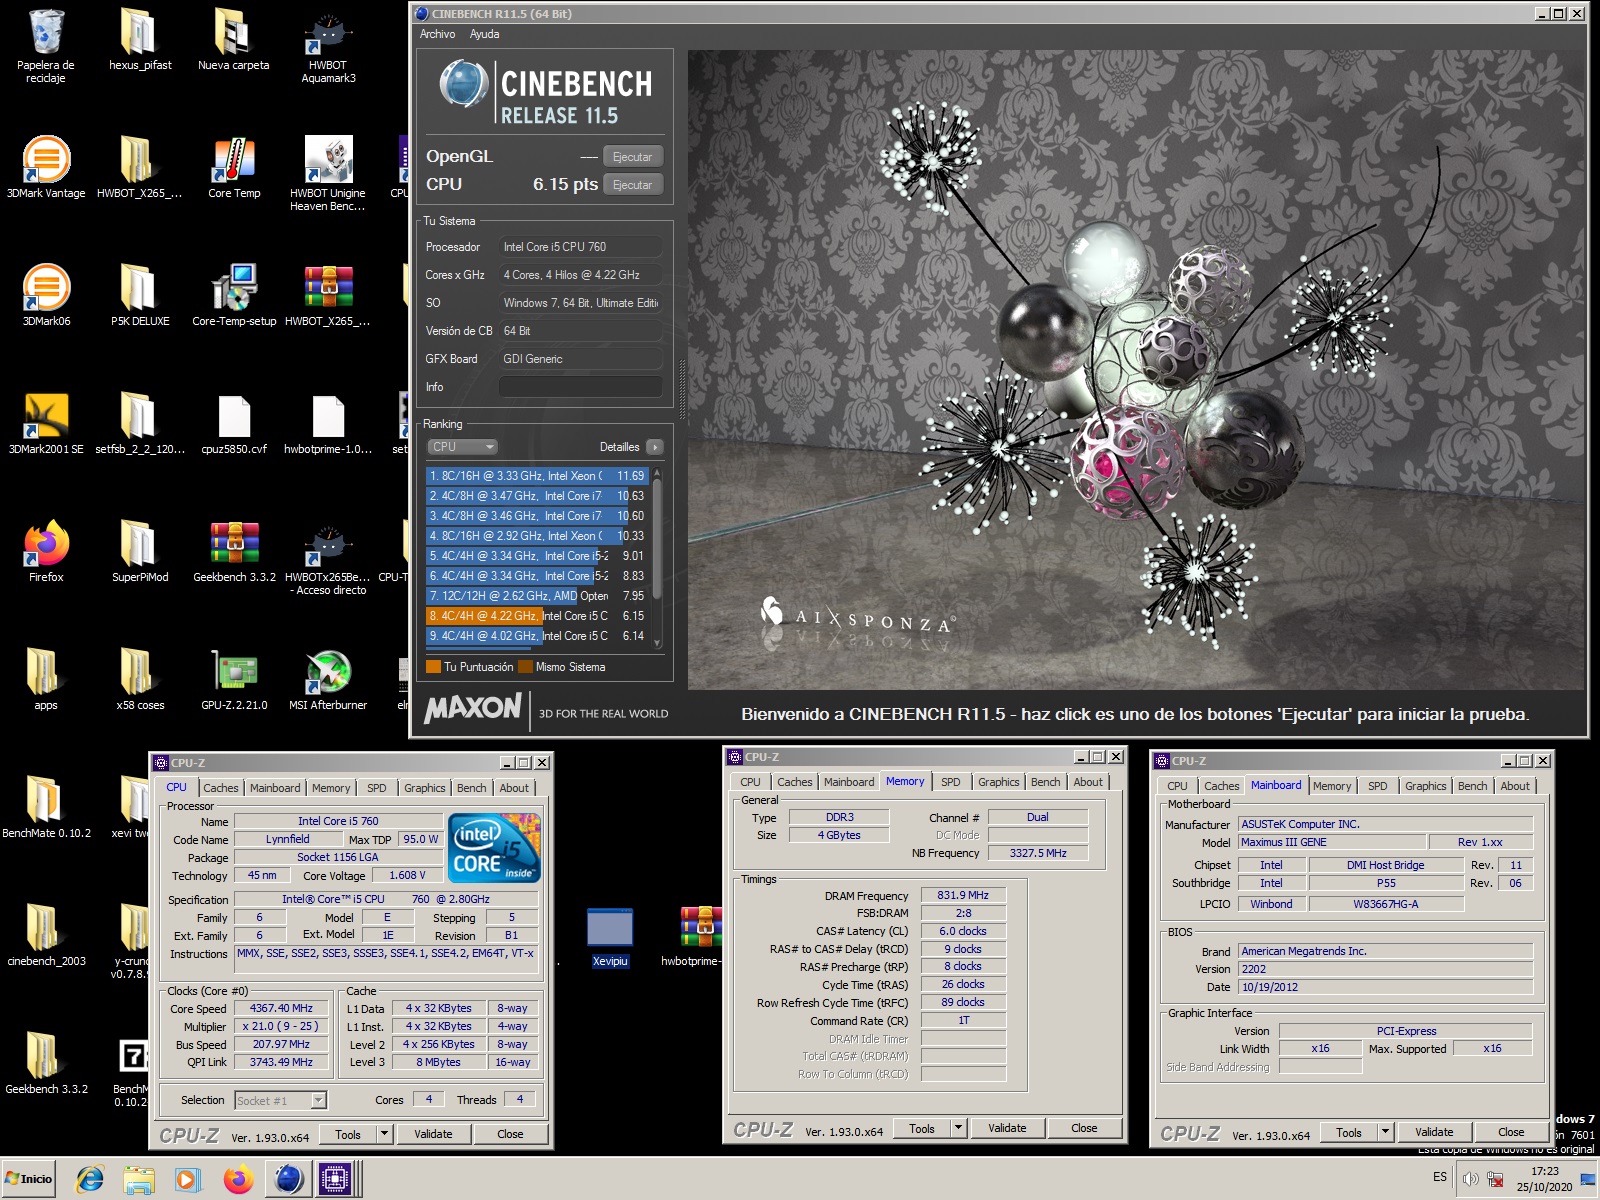Open the BenchMate 0.10.2 folder icon
1600x1200 pixels.
[46, 807]
